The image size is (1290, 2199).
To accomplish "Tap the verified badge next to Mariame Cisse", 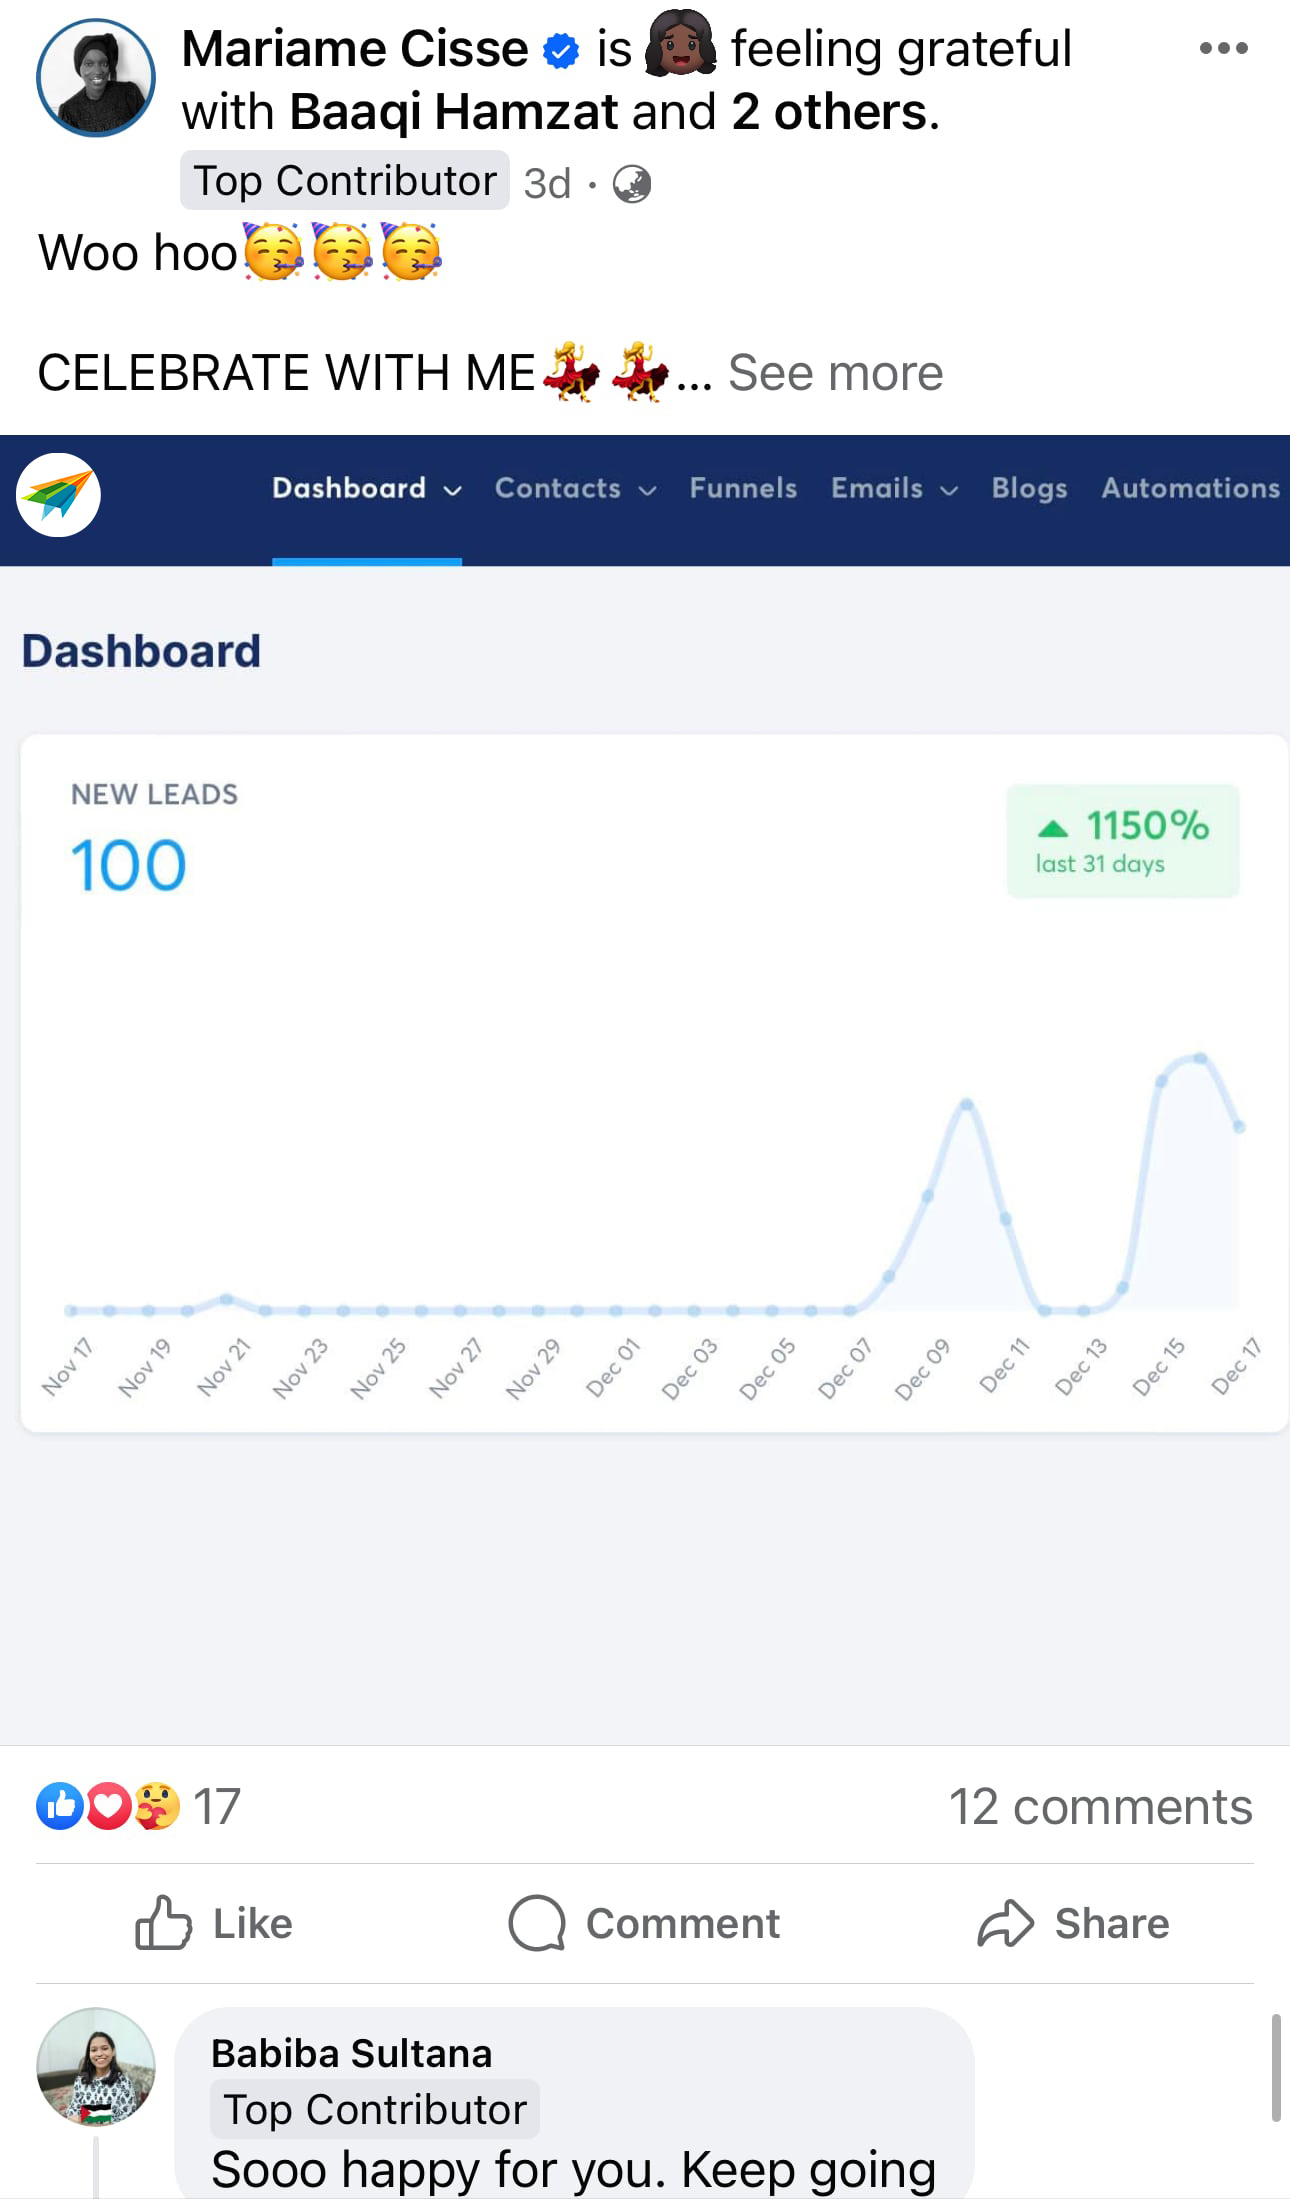I will click(561, 50).
